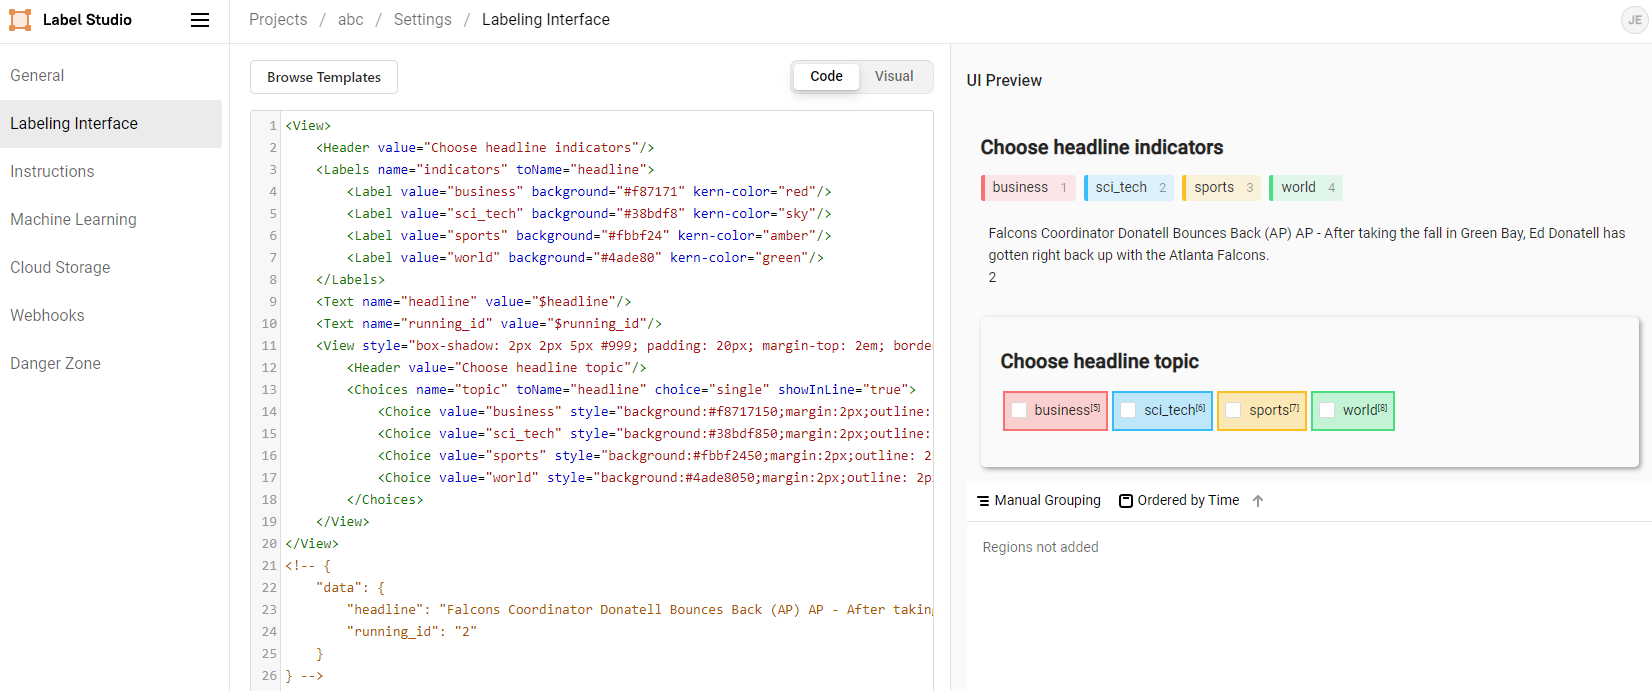Viewport: 1652px width, 691px height.
Task: Click the headline text in preview
Action: [x=1306, y=244]
